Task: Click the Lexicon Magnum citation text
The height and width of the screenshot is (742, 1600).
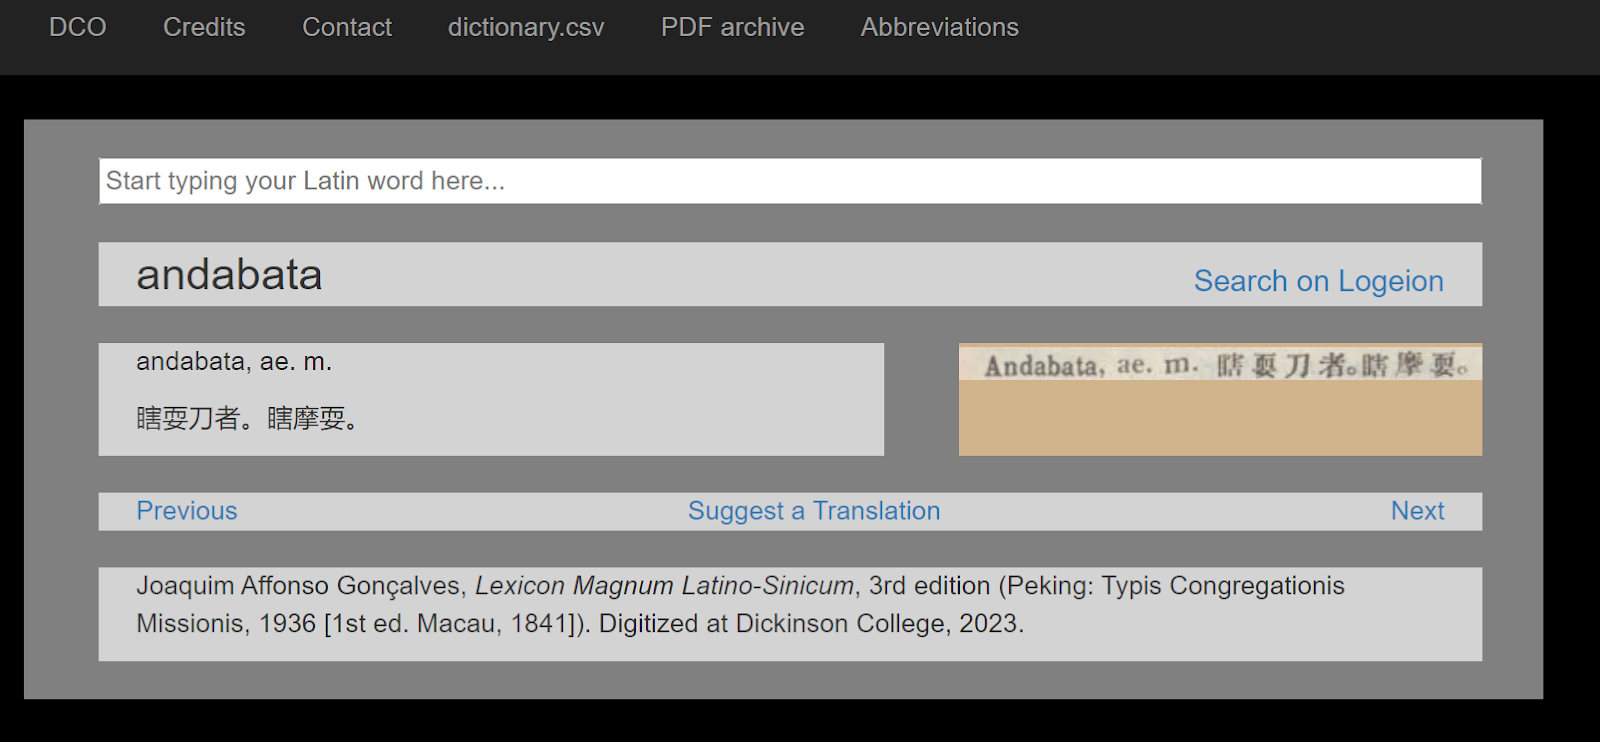Action: coord(665,586)
